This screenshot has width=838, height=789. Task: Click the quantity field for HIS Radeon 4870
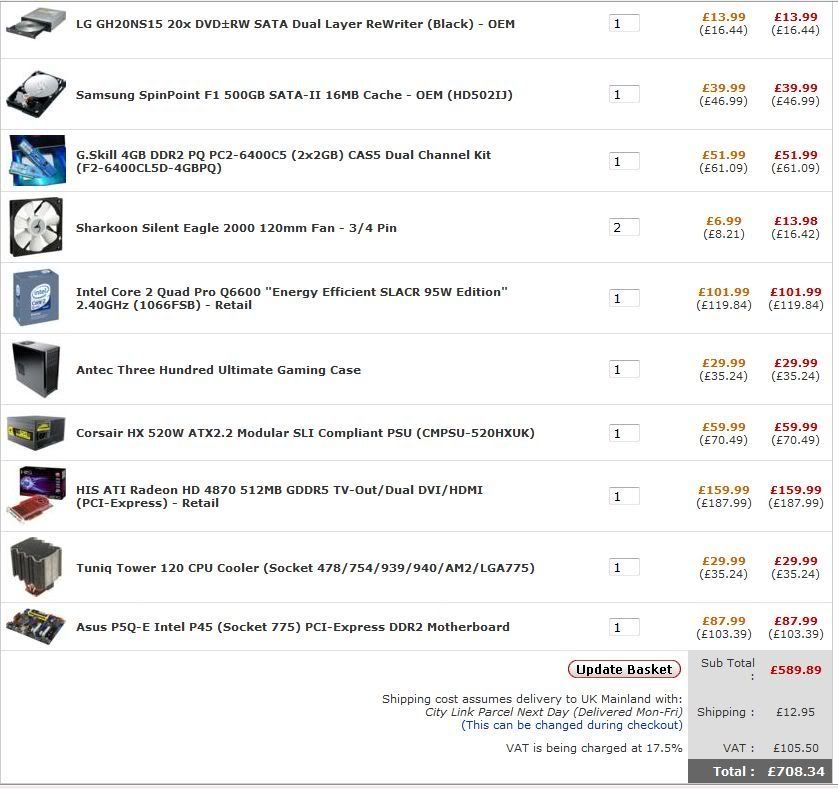624,496
